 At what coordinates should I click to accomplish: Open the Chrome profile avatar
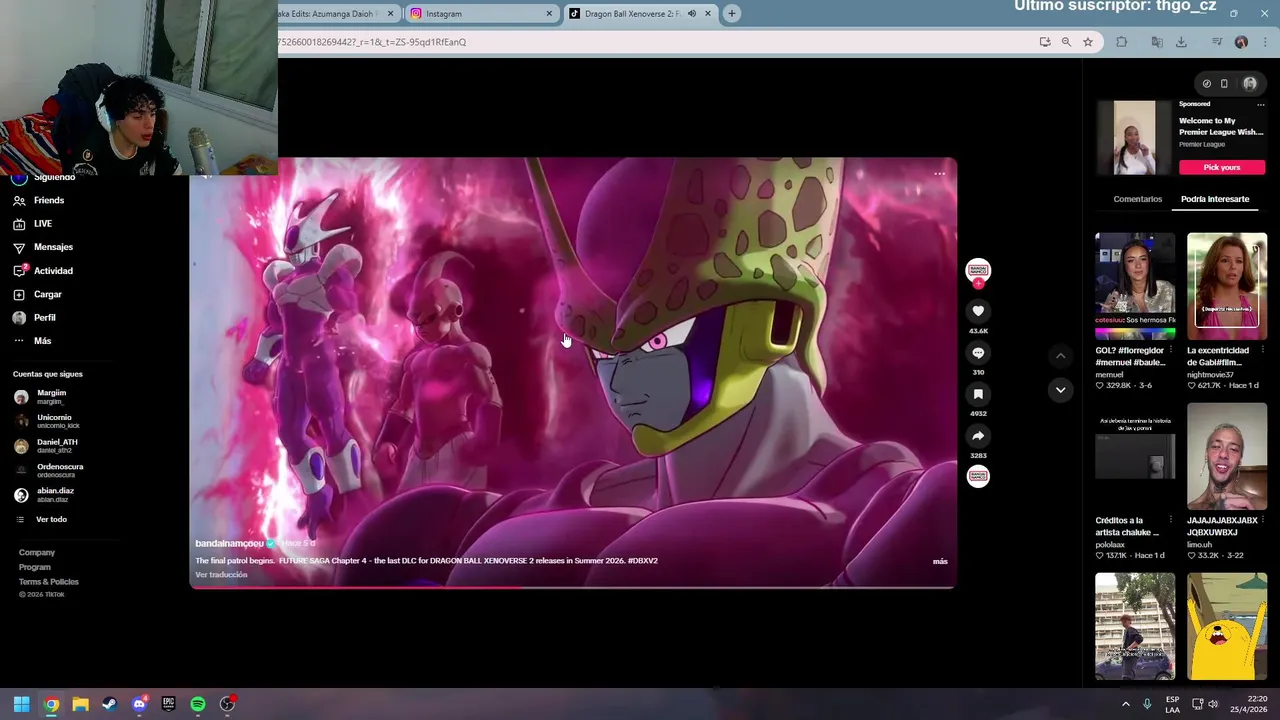point(1241,42)
